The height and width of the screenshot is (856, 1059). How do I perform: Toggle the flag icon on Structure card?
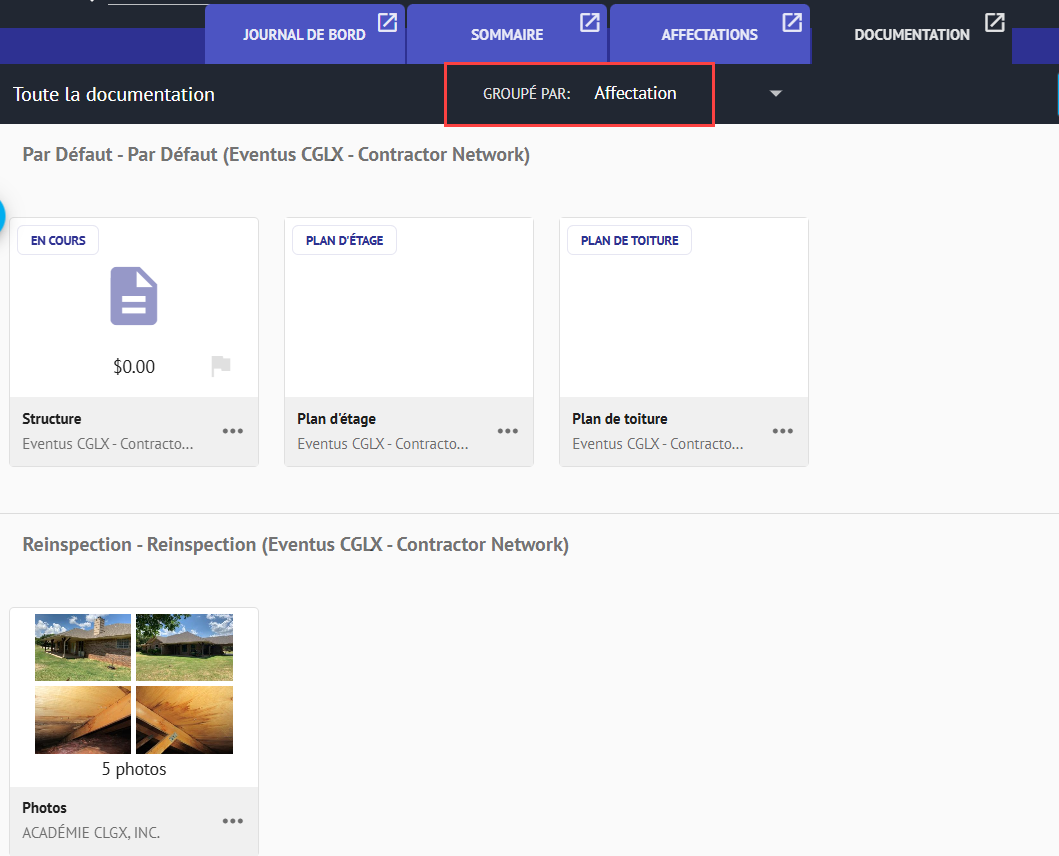coord(221,366)
